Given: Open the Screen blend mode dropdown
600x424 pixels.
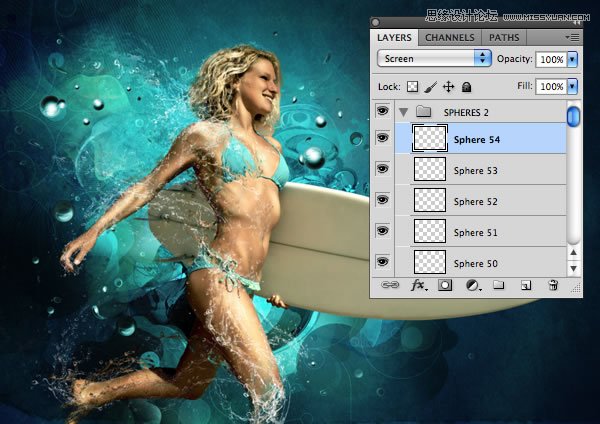Looking at the screenshot, I should 434,59.
